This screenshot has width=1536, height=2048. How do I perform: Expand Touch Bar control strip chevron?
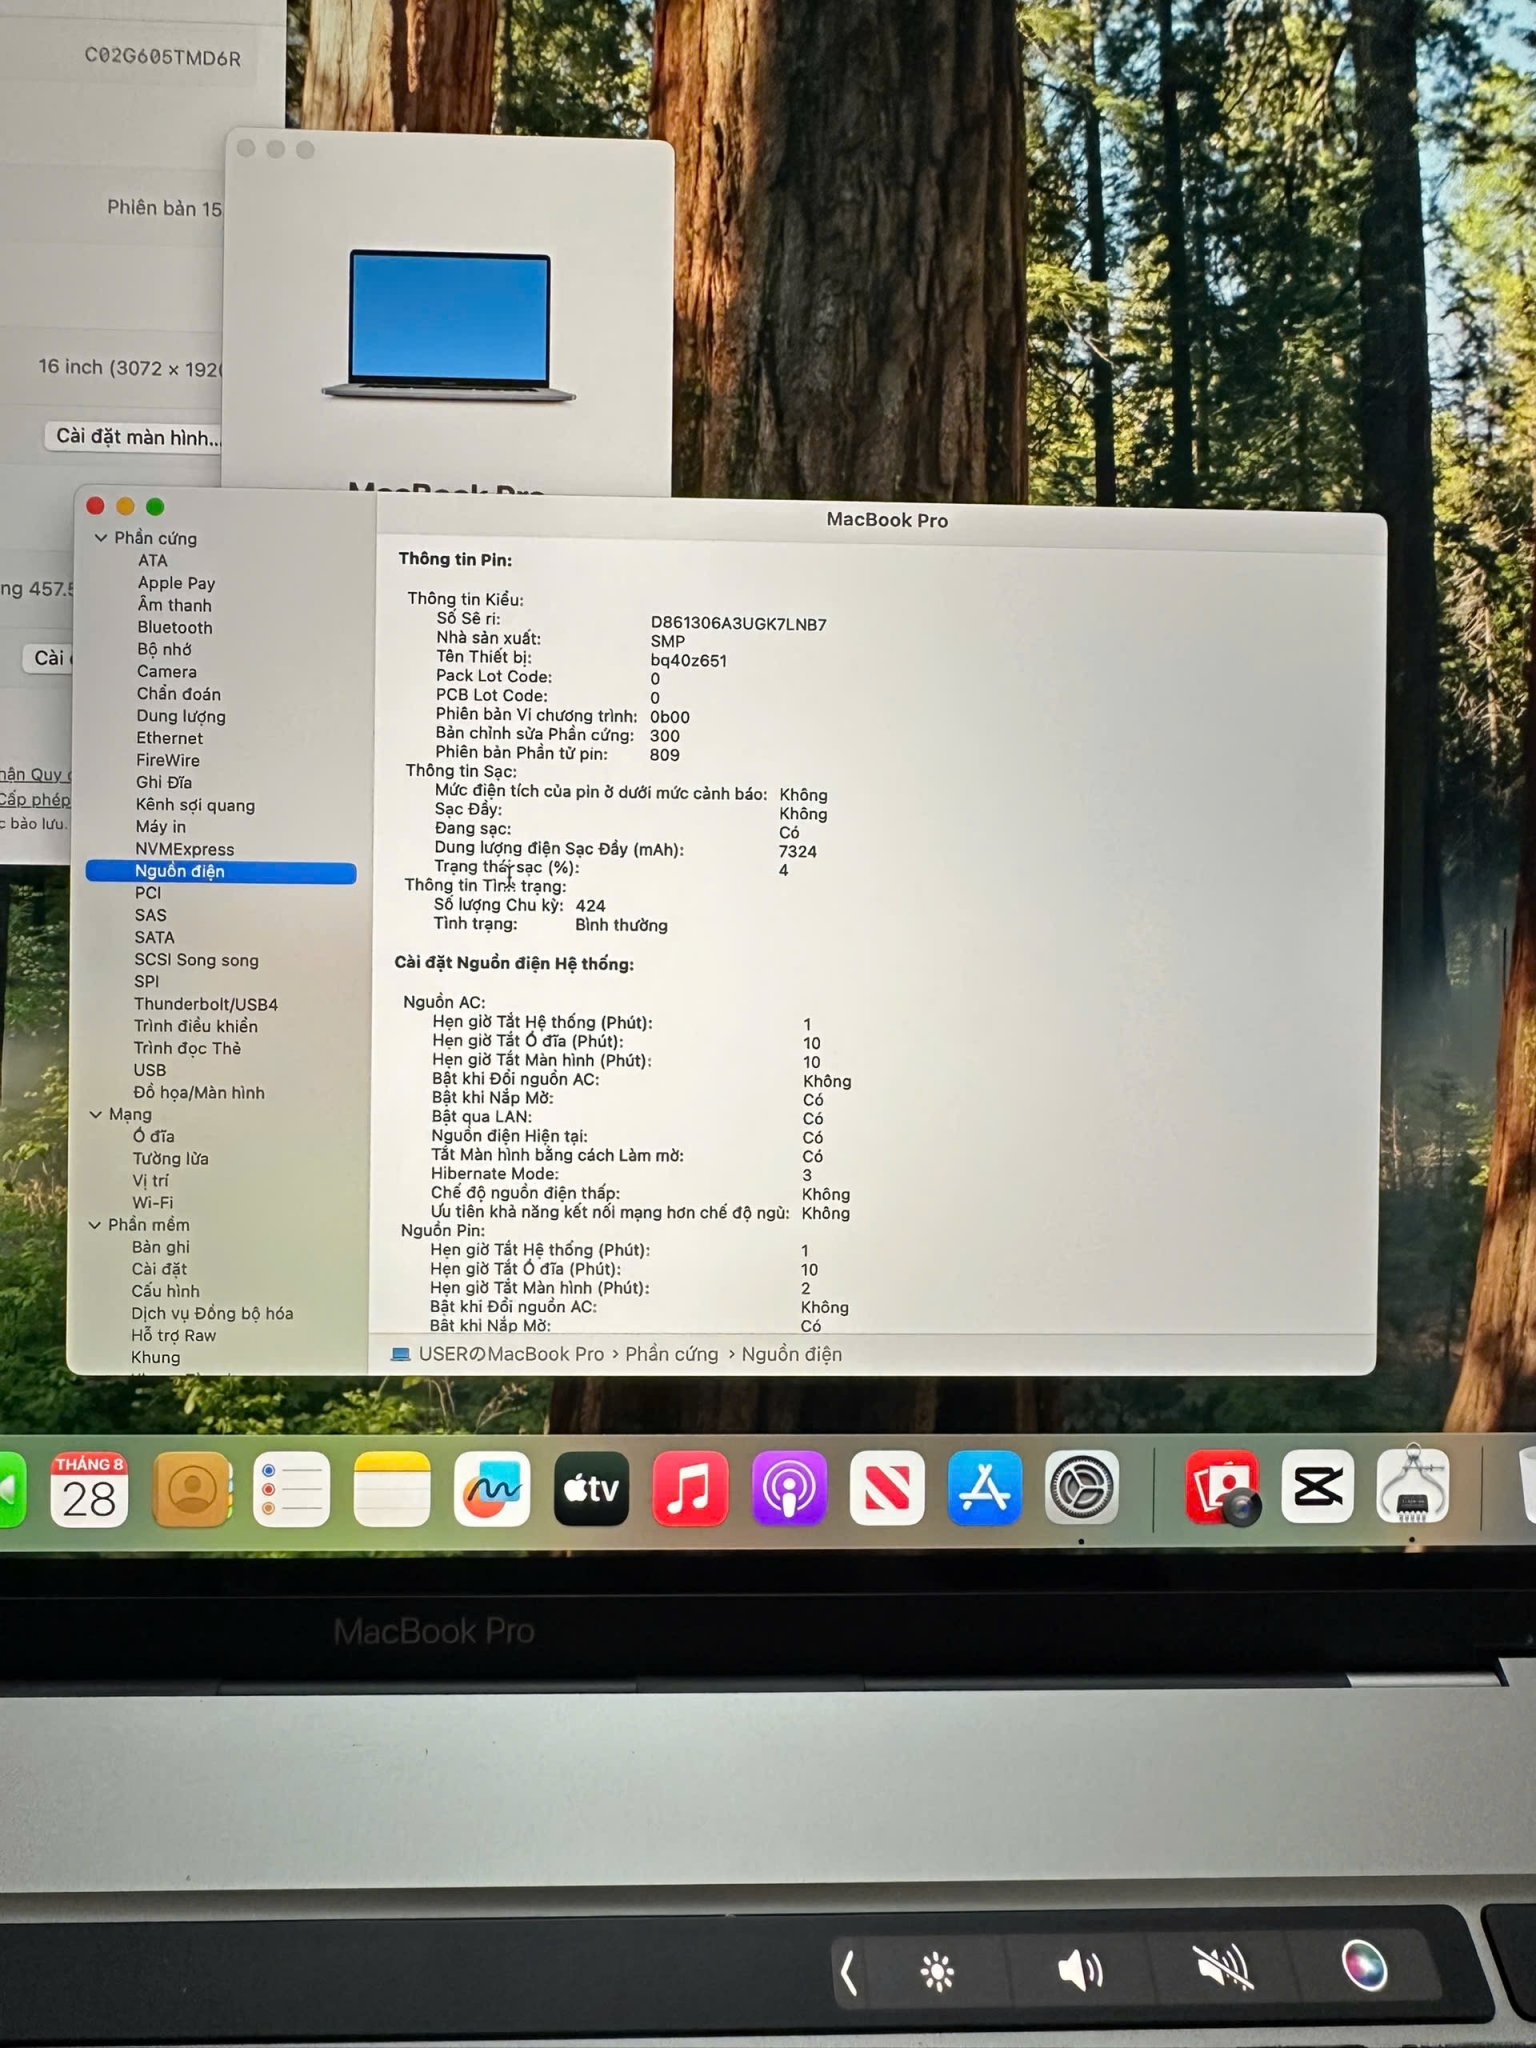coord(849,1974)
